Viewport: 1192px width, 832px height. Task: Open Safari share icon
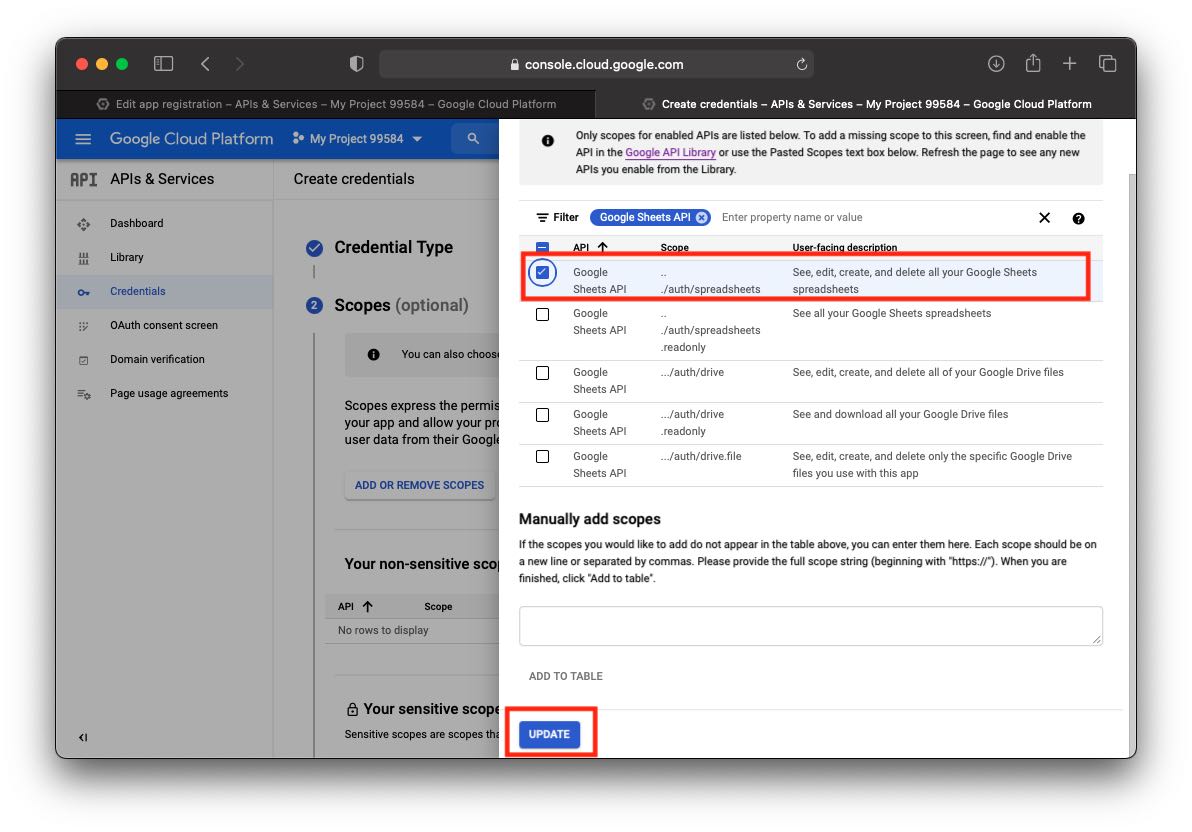click(1033, 63)
